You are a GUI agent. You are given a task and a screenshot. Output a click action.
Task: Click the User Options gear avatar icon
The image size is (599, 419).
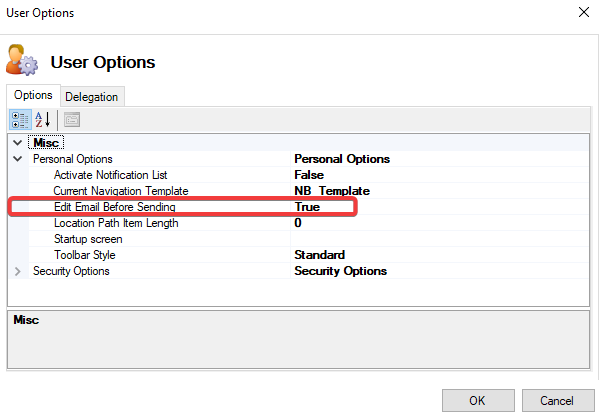pyautogui.click(x=22, y=60)
